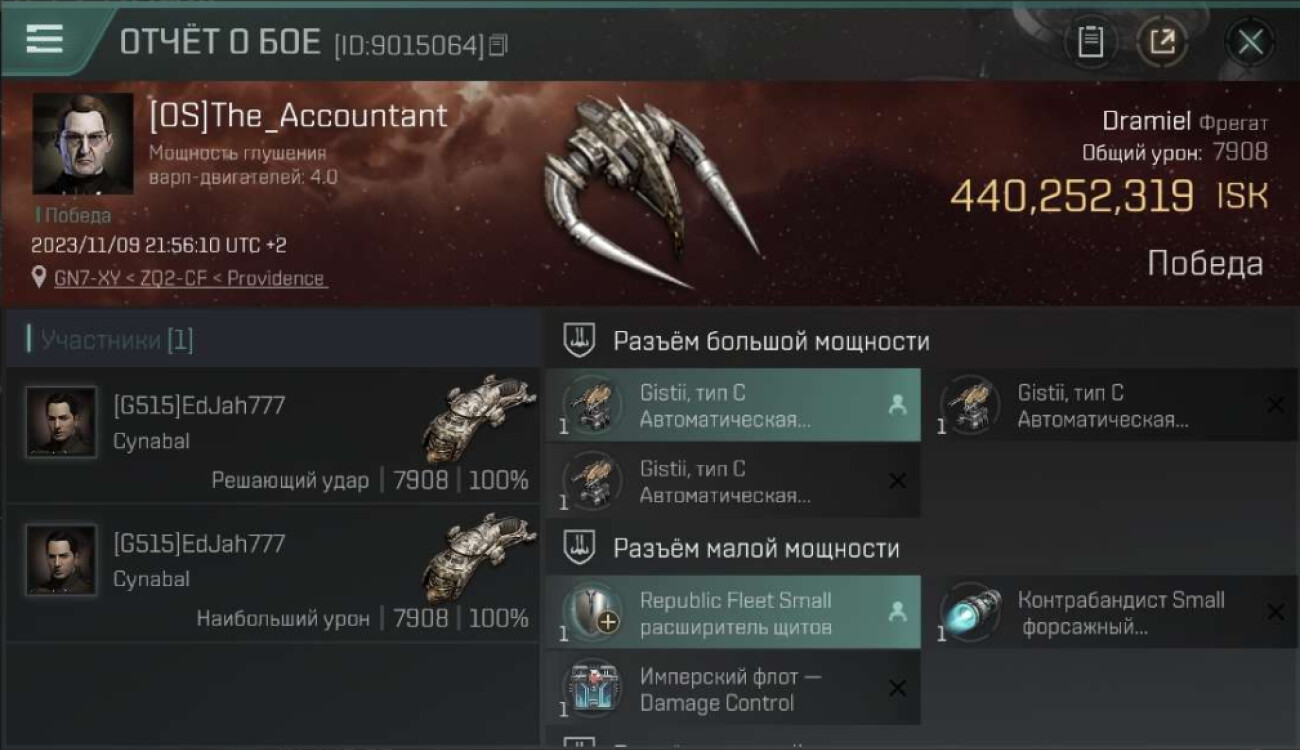The image size is (1300, 750).
Task: Click the clipboard report icon
Action: 1090,42
